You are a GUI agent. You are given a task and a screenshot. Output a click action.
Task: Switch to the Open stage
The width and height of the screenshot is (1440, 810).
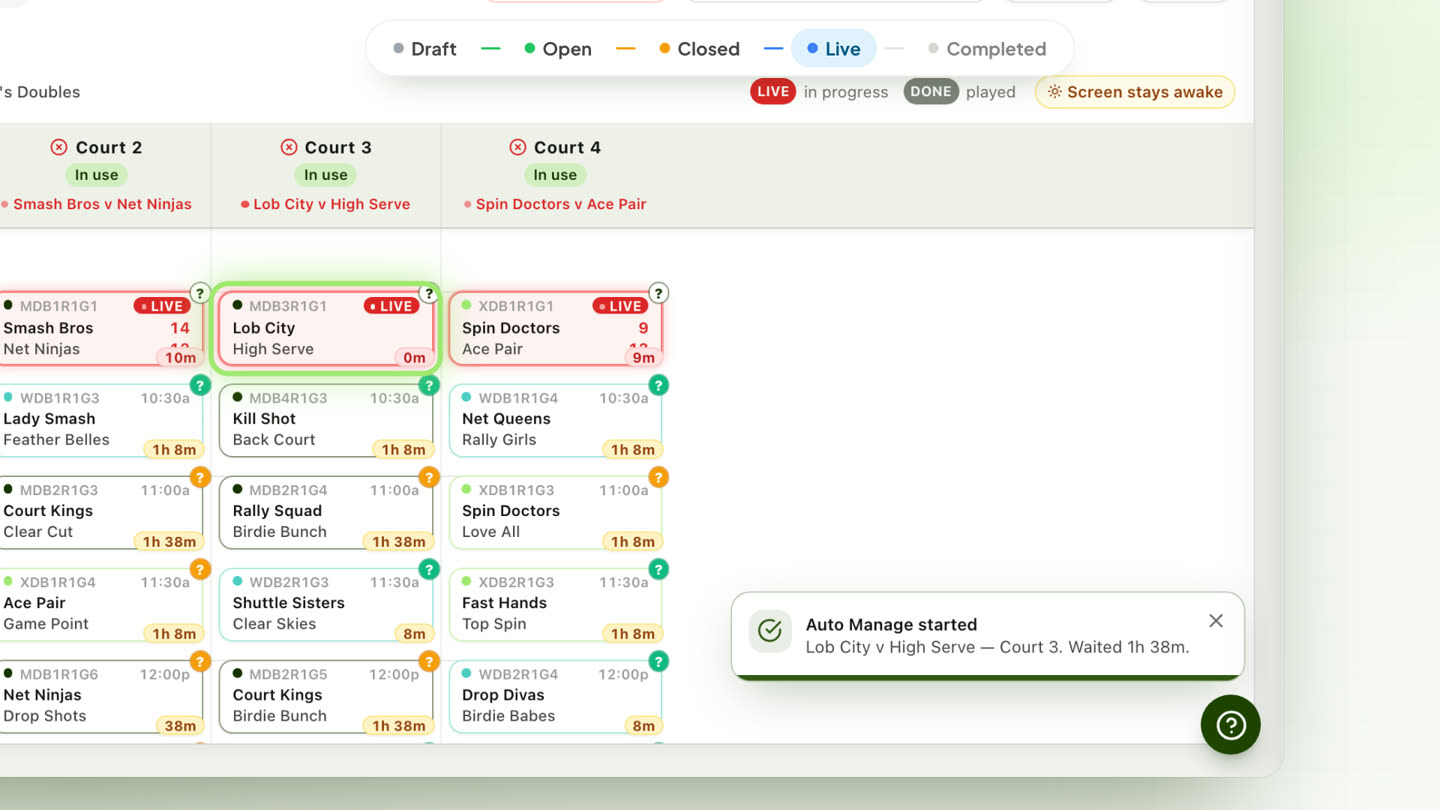558,49
